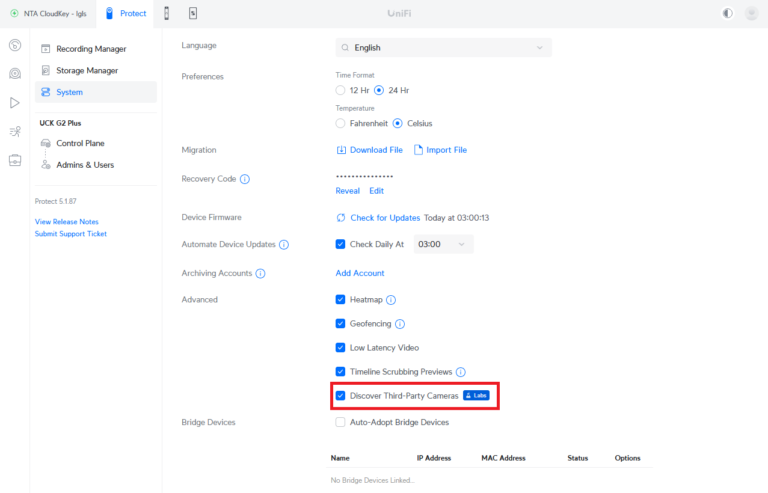This screenshot has width=768, height=493.
Task: Show the Geofencing info tooltip
Action: 400,324
